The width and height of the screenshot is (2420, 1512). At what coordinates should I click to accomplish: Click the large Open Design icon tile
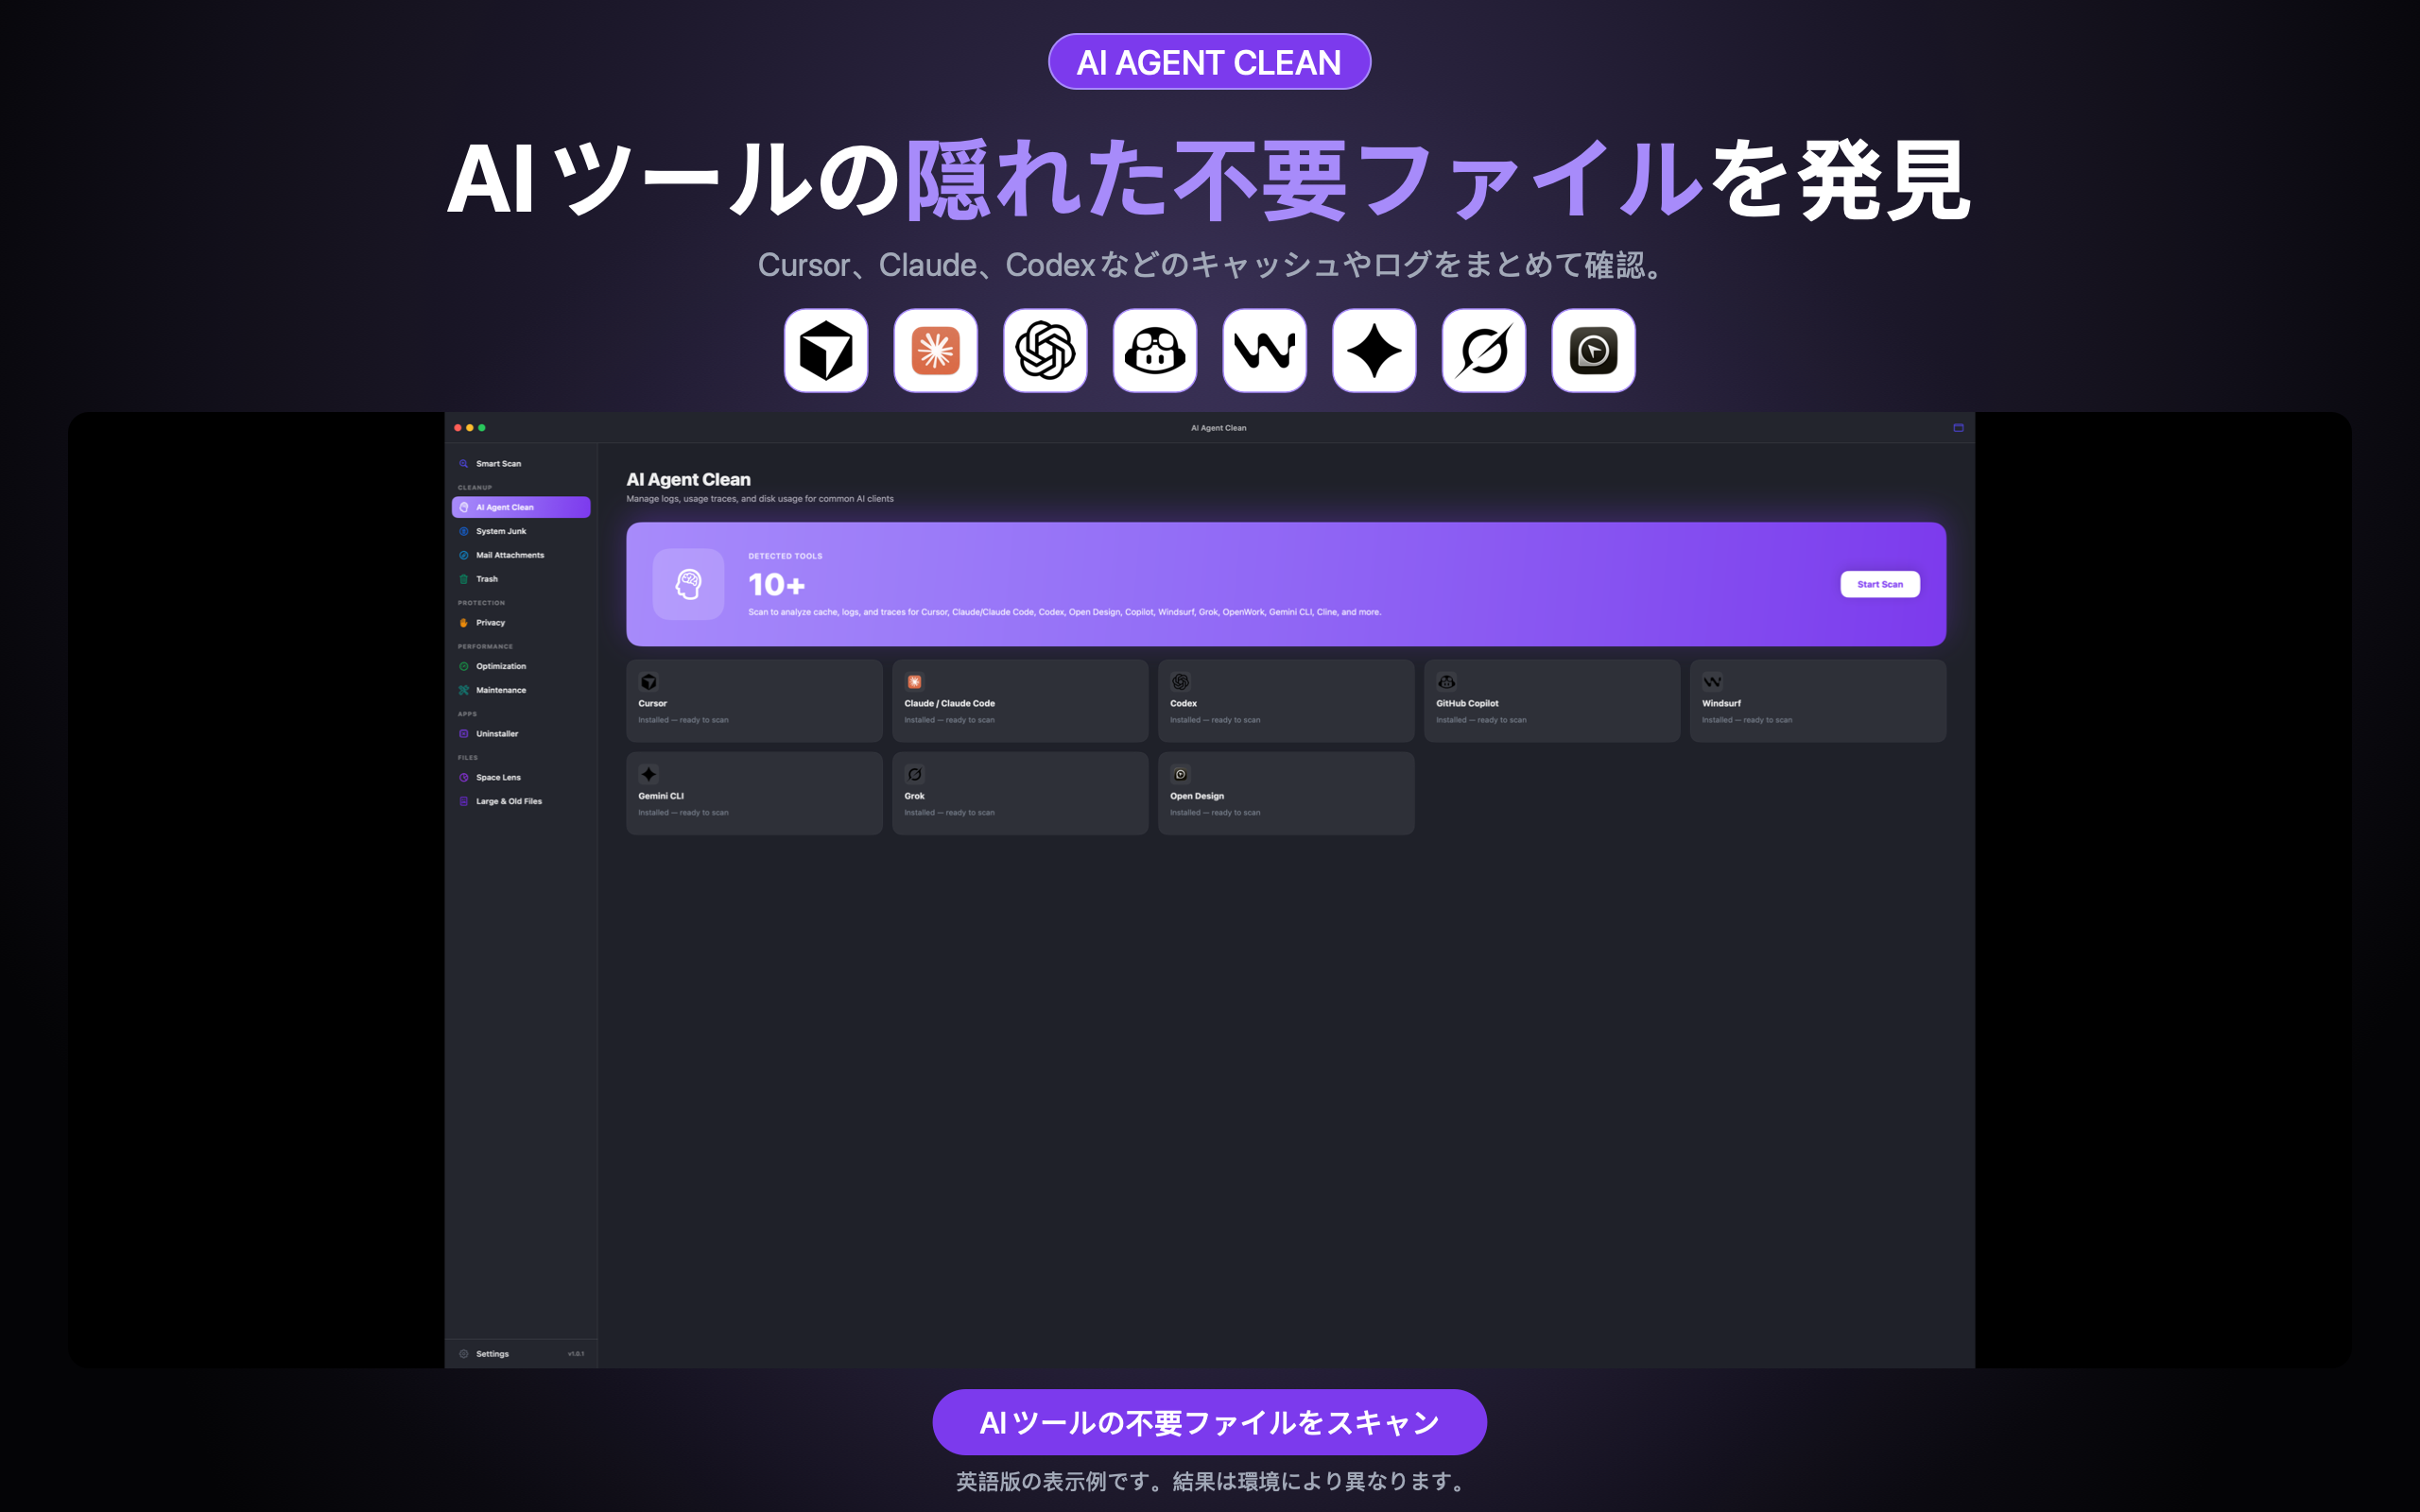coord(1593,351)
